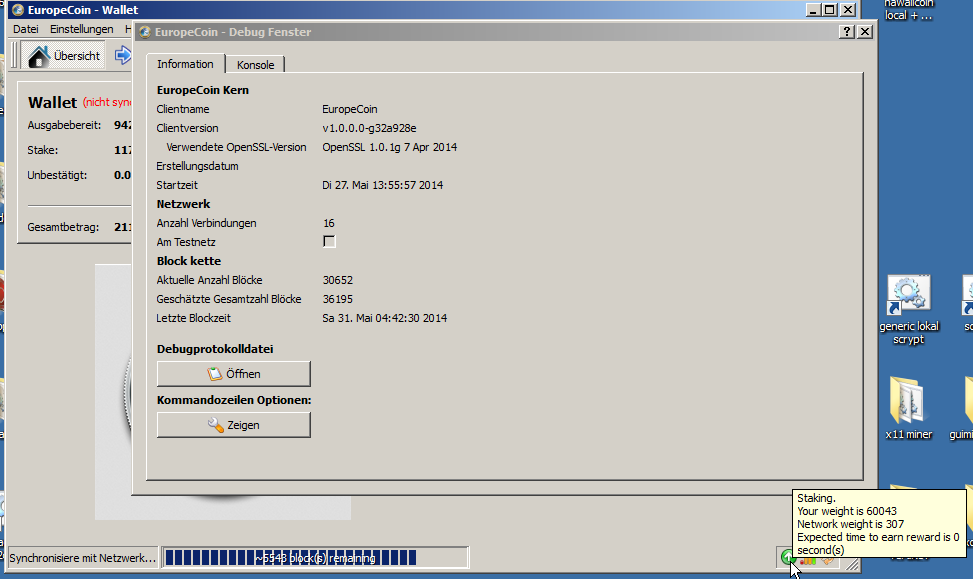Click the EuropeCoin icon in wallet title bar
This screenshot has width=973, height=579.
(x=17, y=9)
